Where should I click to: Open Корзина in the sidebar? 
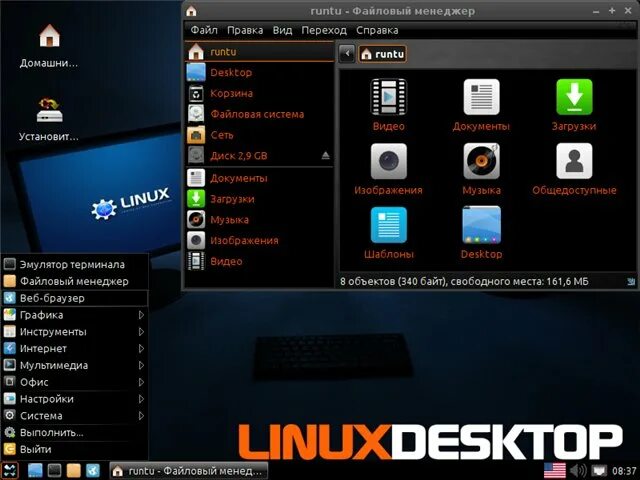click(260, 93)
